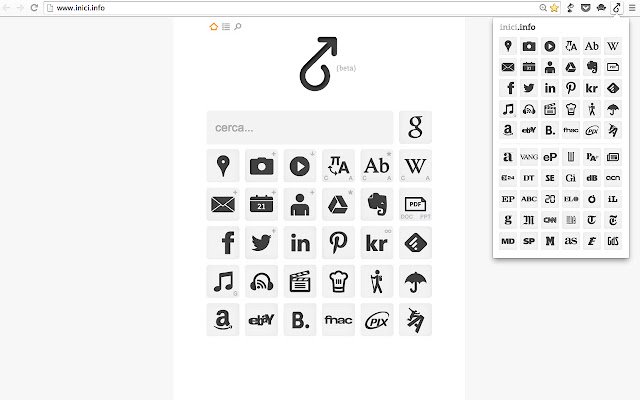
Task: Open the Facebook tile in main grid
Action: click(x=223, y=242)
